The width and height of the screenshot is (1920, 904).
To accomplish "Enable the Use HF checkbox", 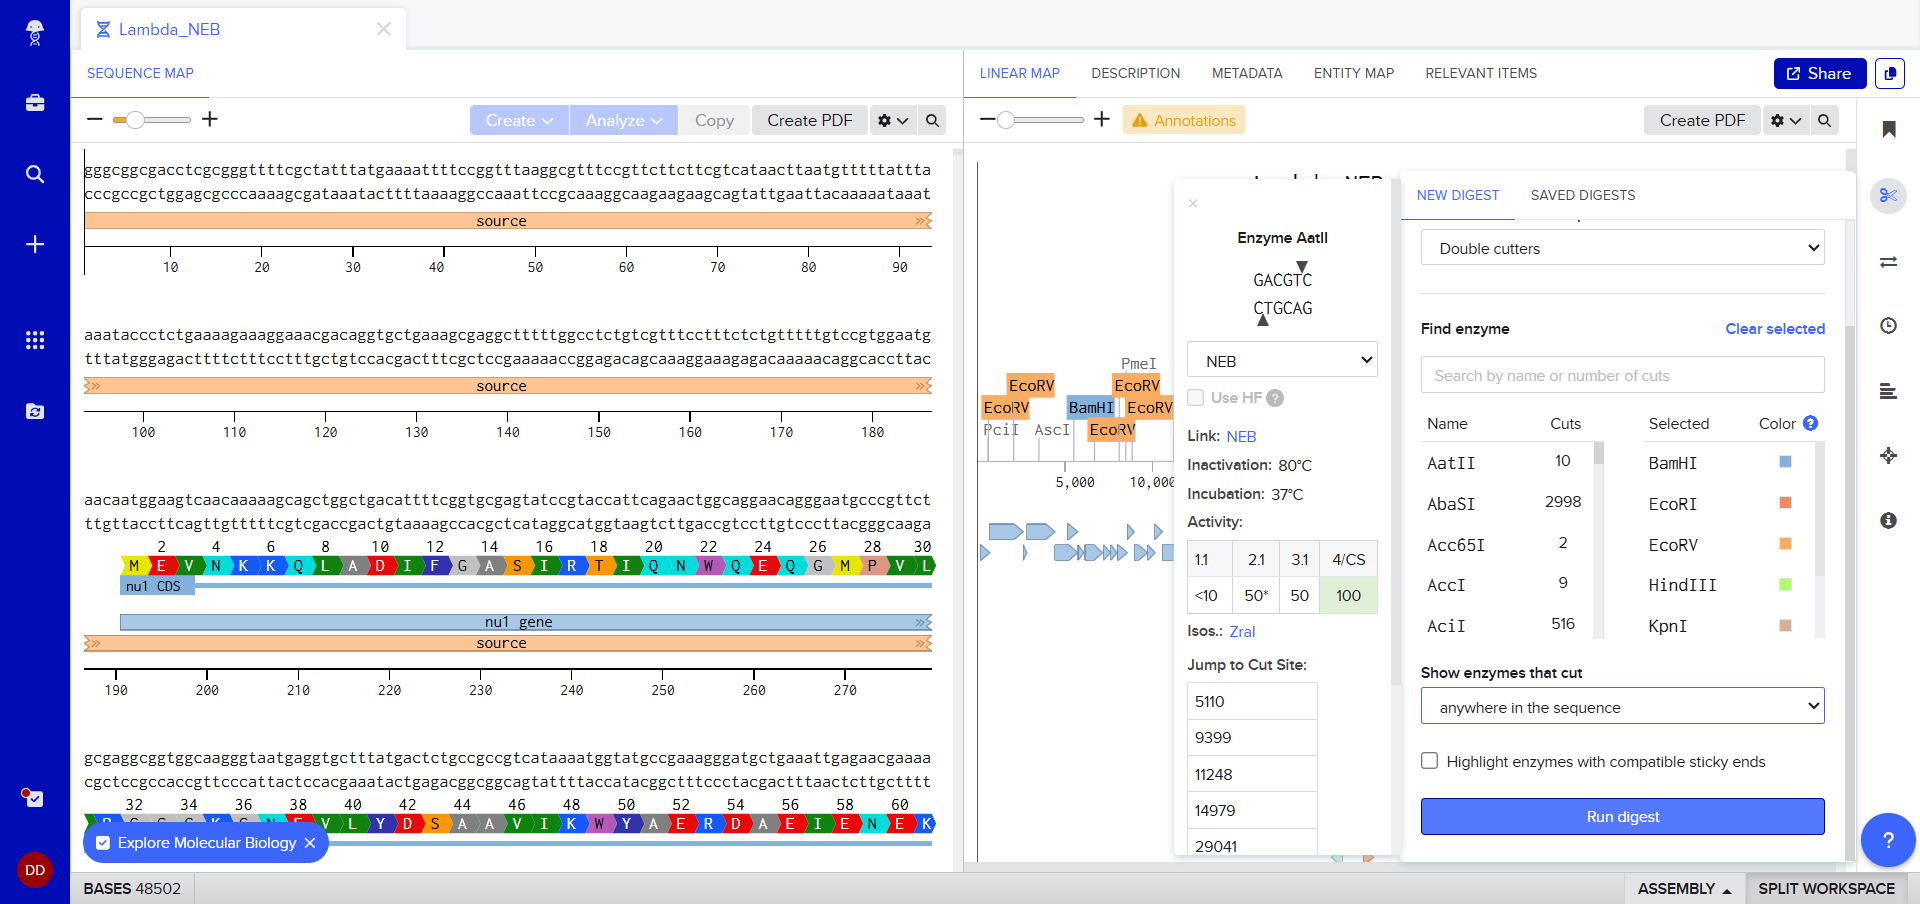I will click(x=1196, y=398).
